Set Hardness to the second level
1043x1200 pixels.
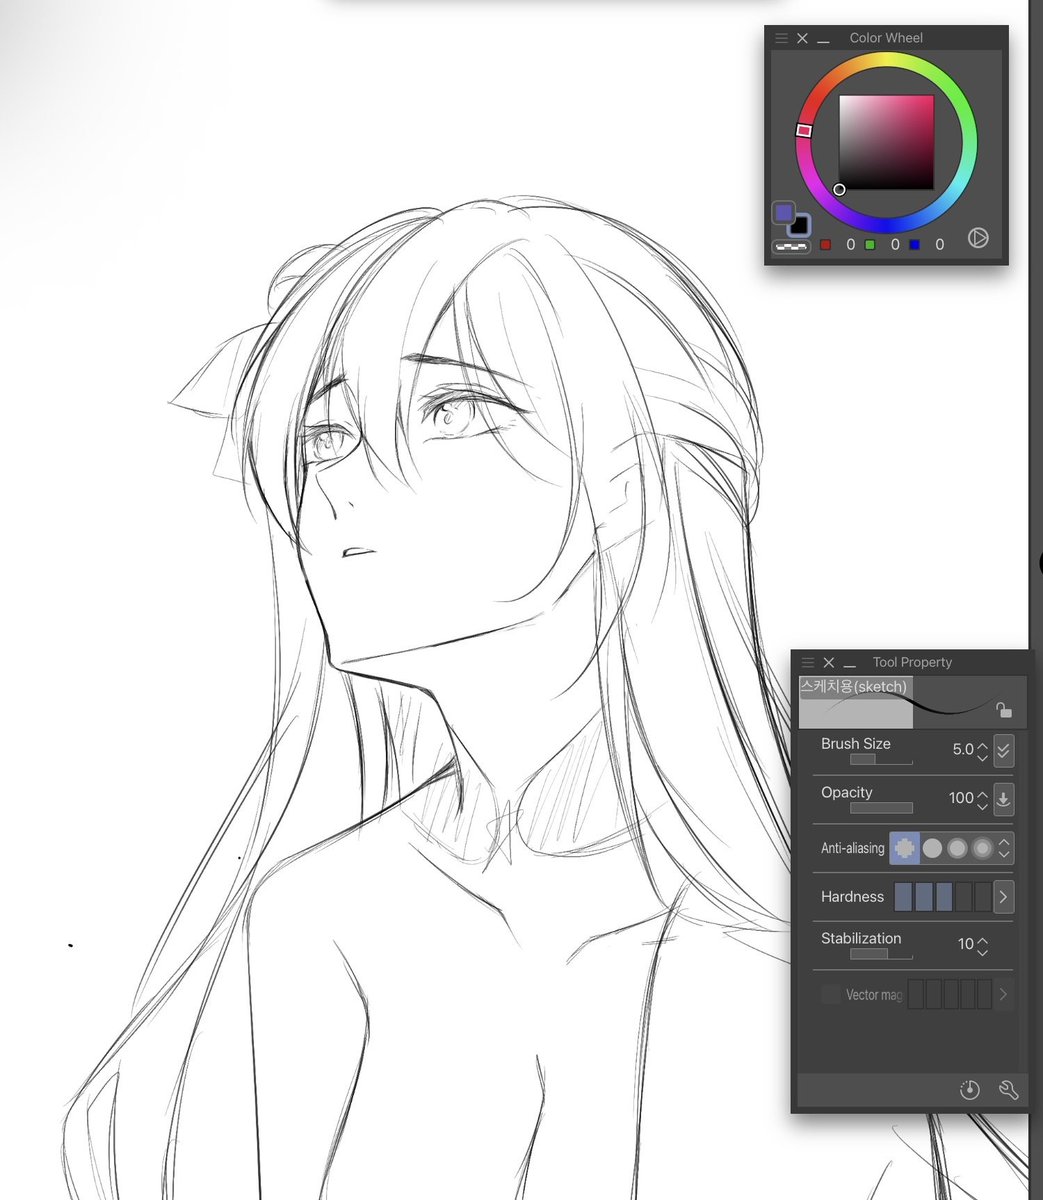coord(923,897)
